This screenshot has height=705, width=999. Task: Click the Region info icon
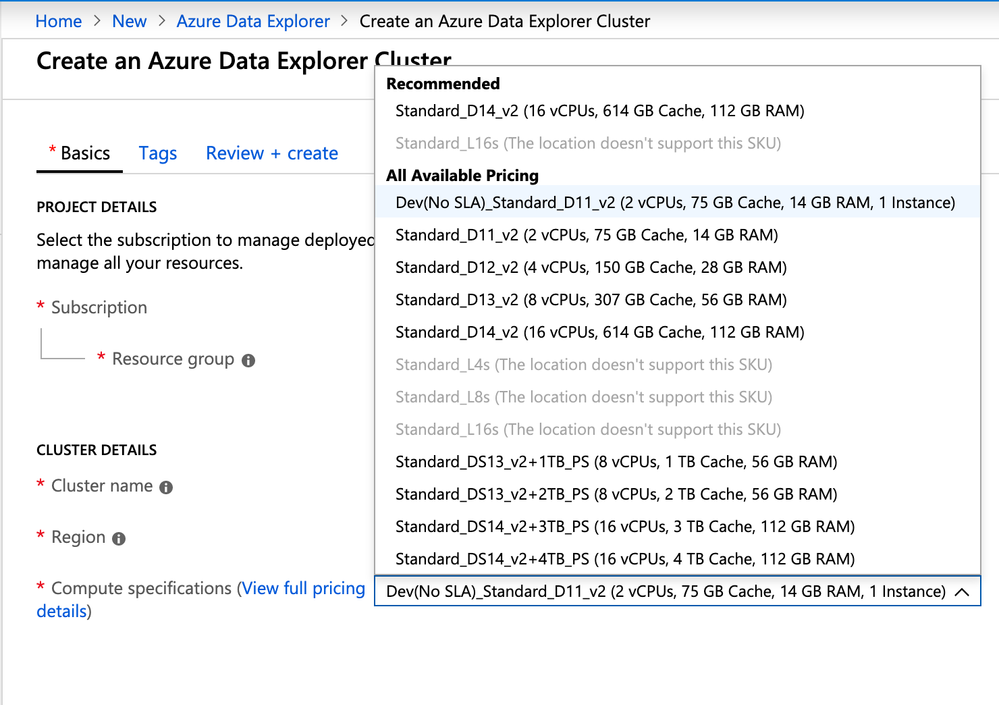pyautogui.click(x=119, y=539)
